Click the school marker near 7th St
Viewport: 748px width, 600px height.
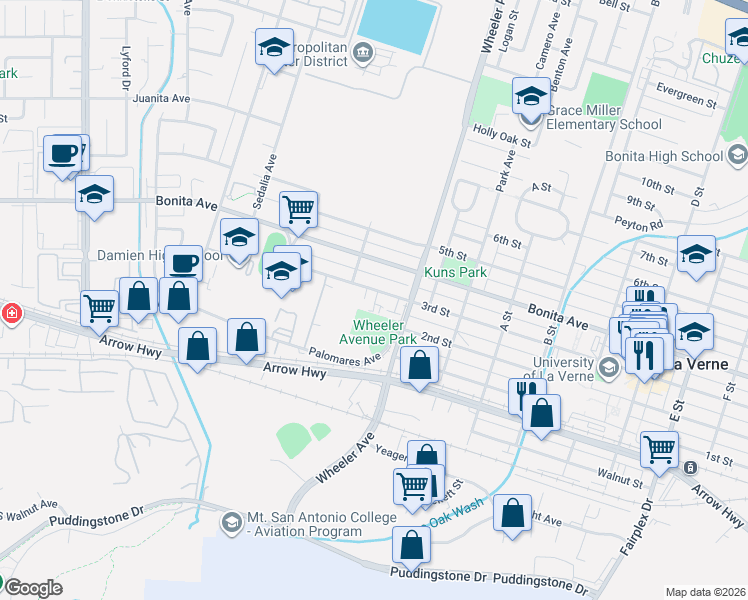click(x=696, y=254)
